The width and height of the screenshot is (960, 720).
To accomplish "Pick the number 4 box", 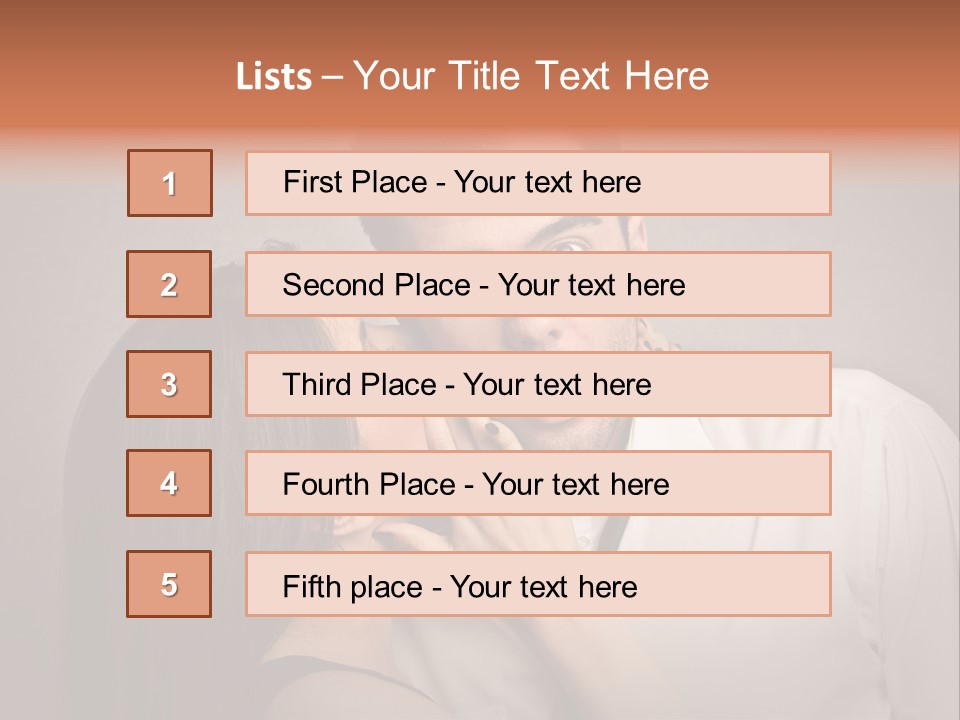I will 169,483.
